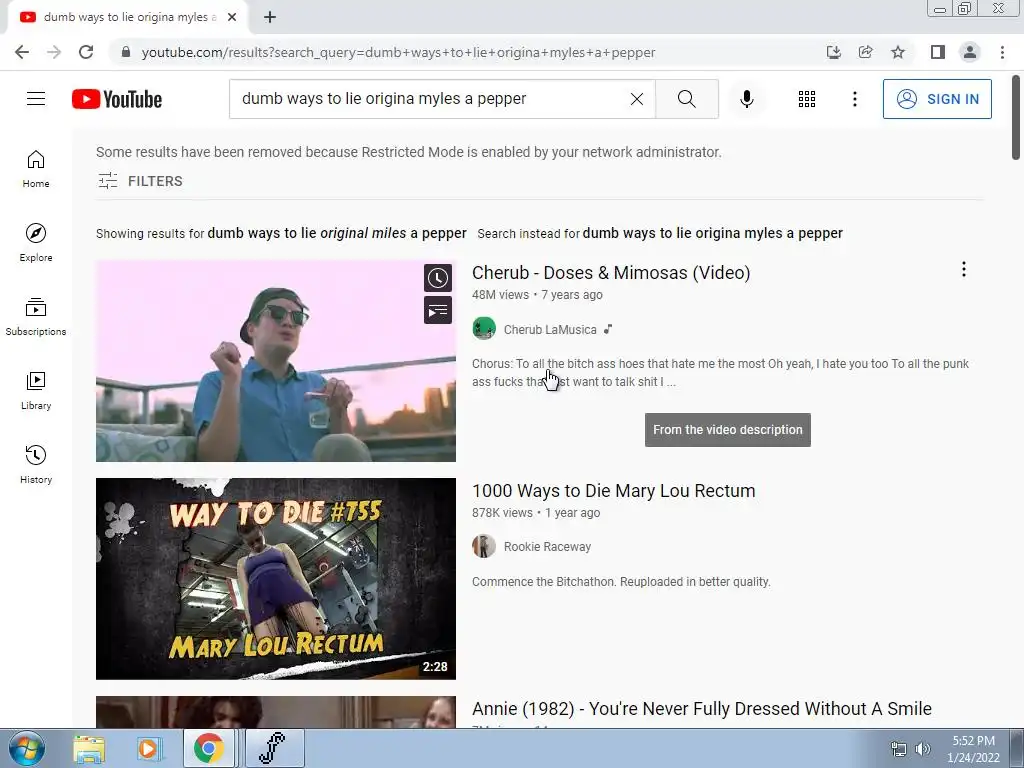Click Chrome taskbar icon
Screen dimensions: 1024x768
(208, 748)
